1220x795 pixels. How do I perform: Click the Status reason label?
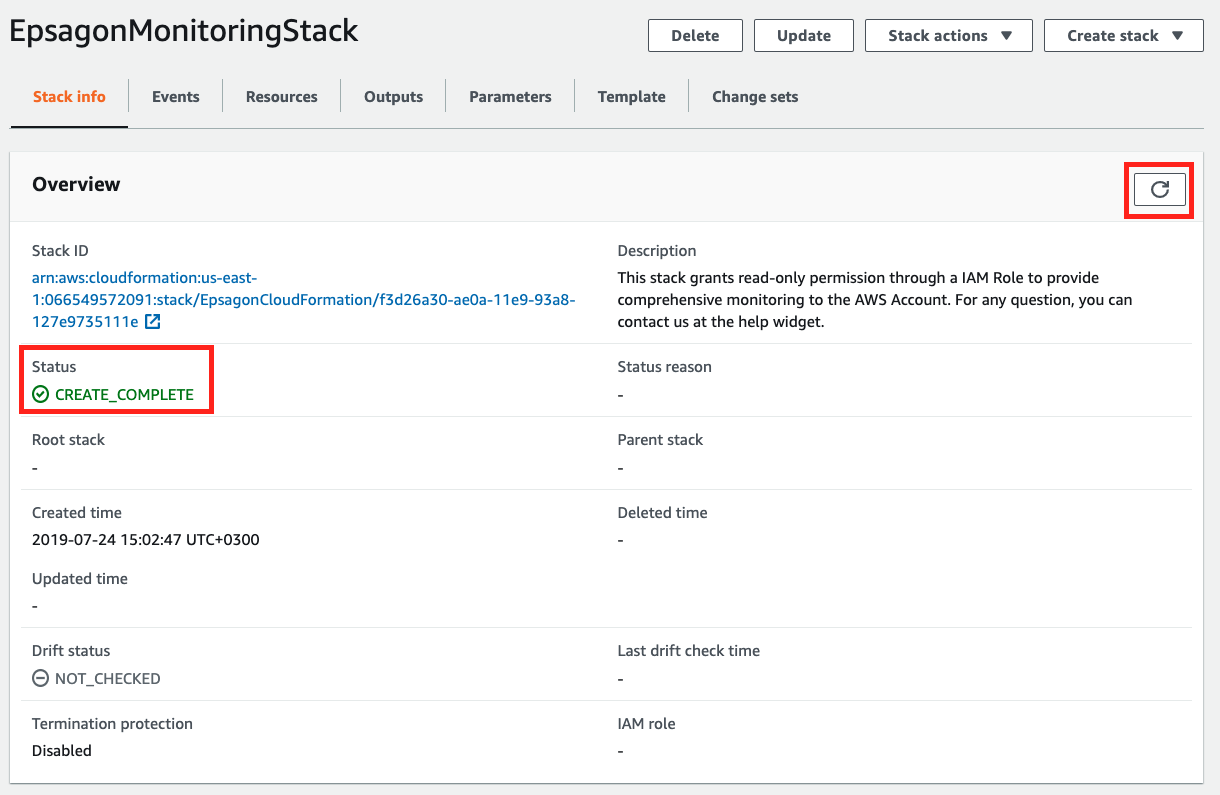tap(665, 367)
